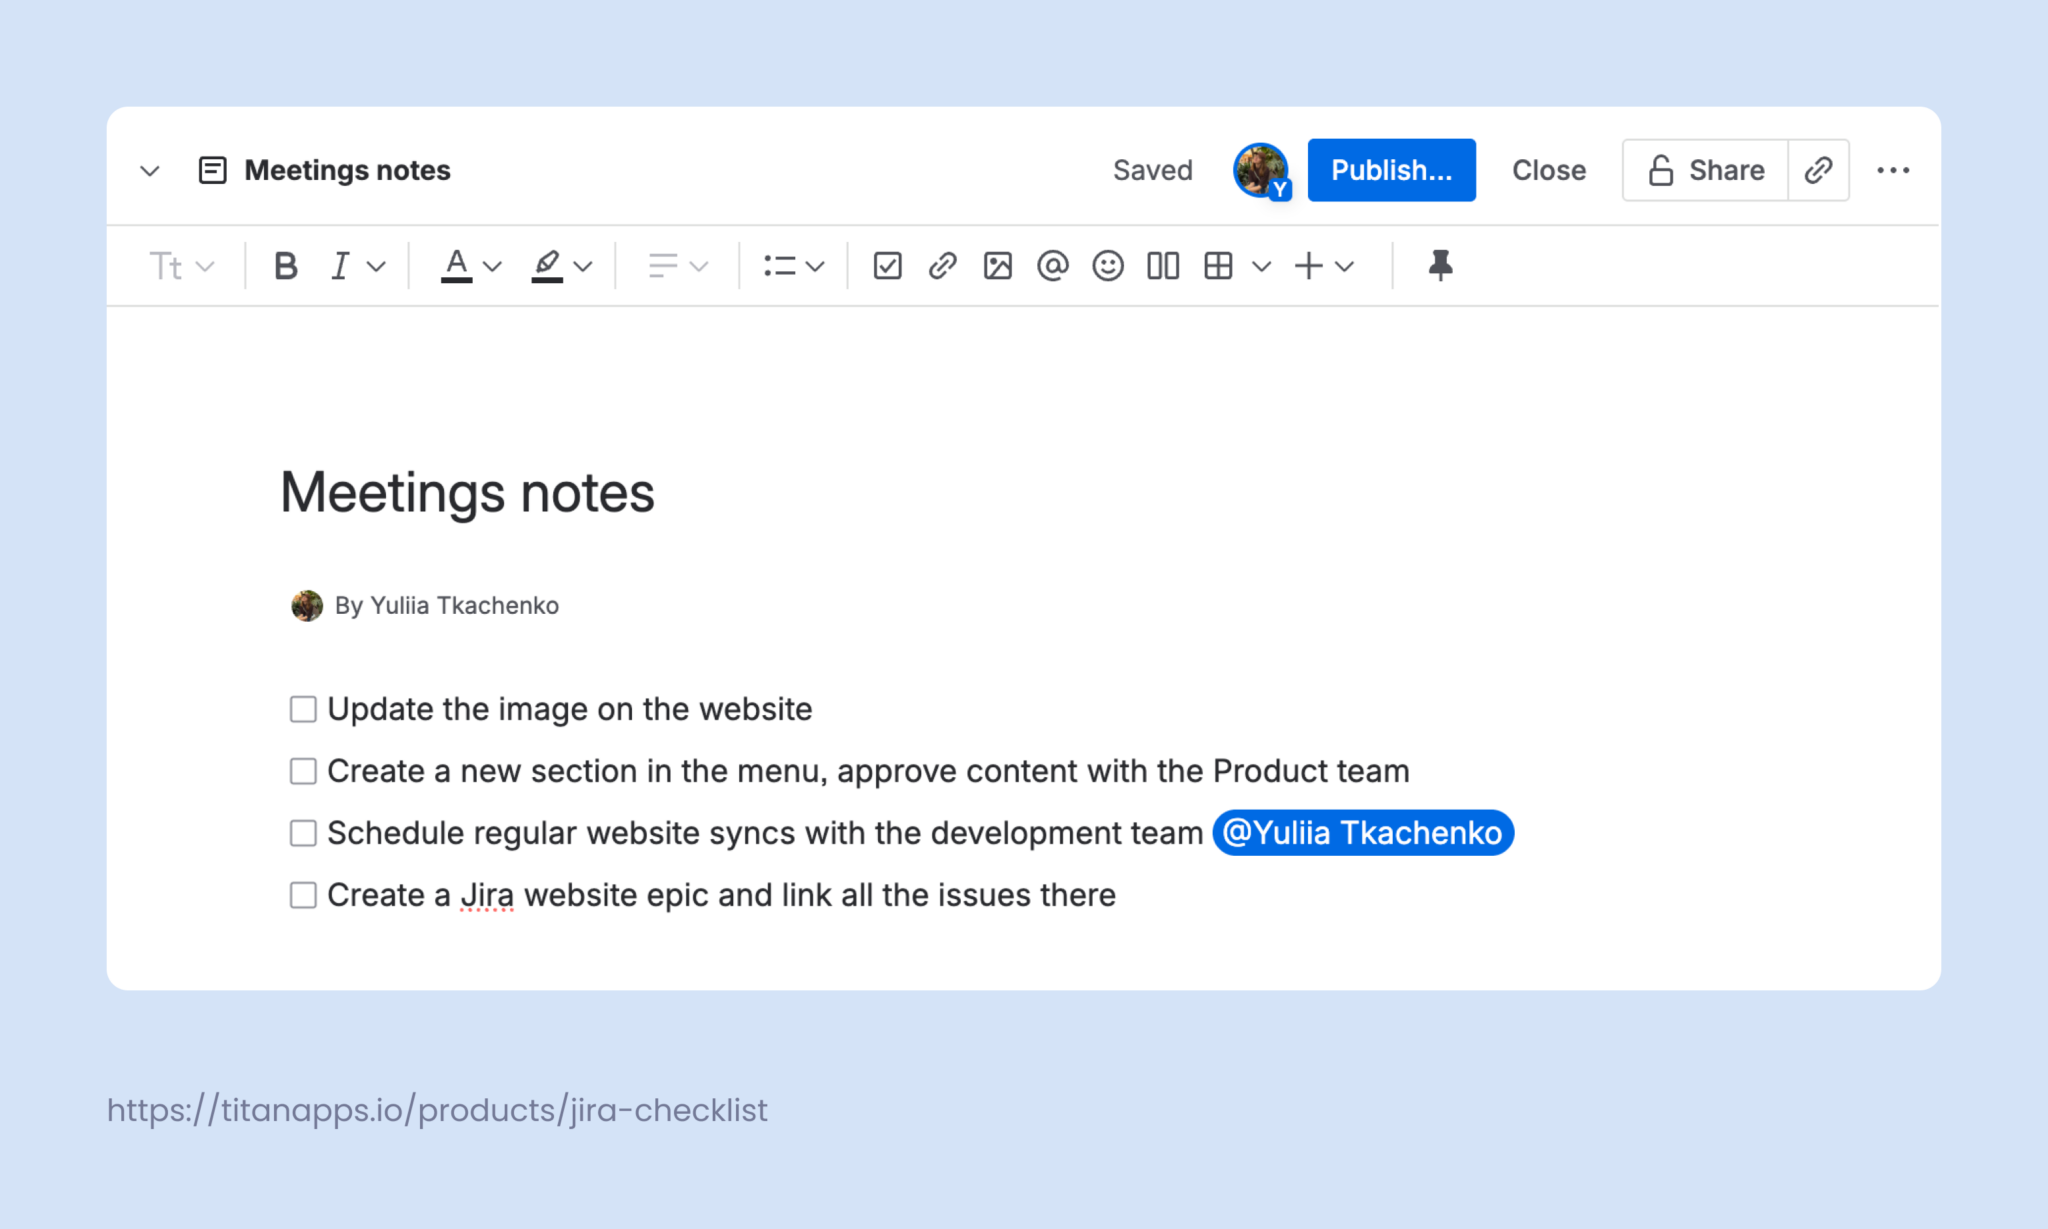Toggle bold formatting
2048x1229 pixels.
click(286, 265)
